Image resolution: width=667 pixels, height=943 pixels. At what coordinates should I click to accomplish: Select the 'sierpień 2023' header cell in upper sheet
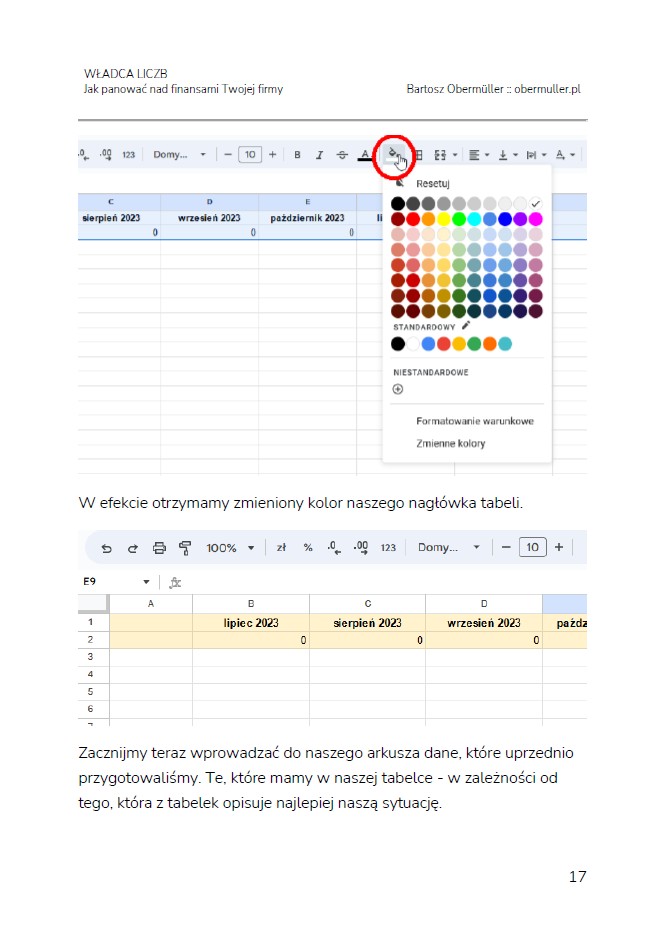pyautogui.click(x=119, y=218)
